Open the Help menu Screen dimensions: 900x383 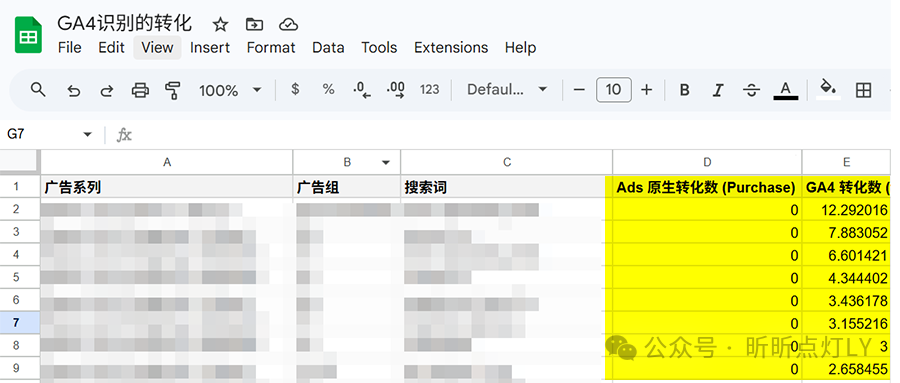pyautogui.click(x=521, y=47)
